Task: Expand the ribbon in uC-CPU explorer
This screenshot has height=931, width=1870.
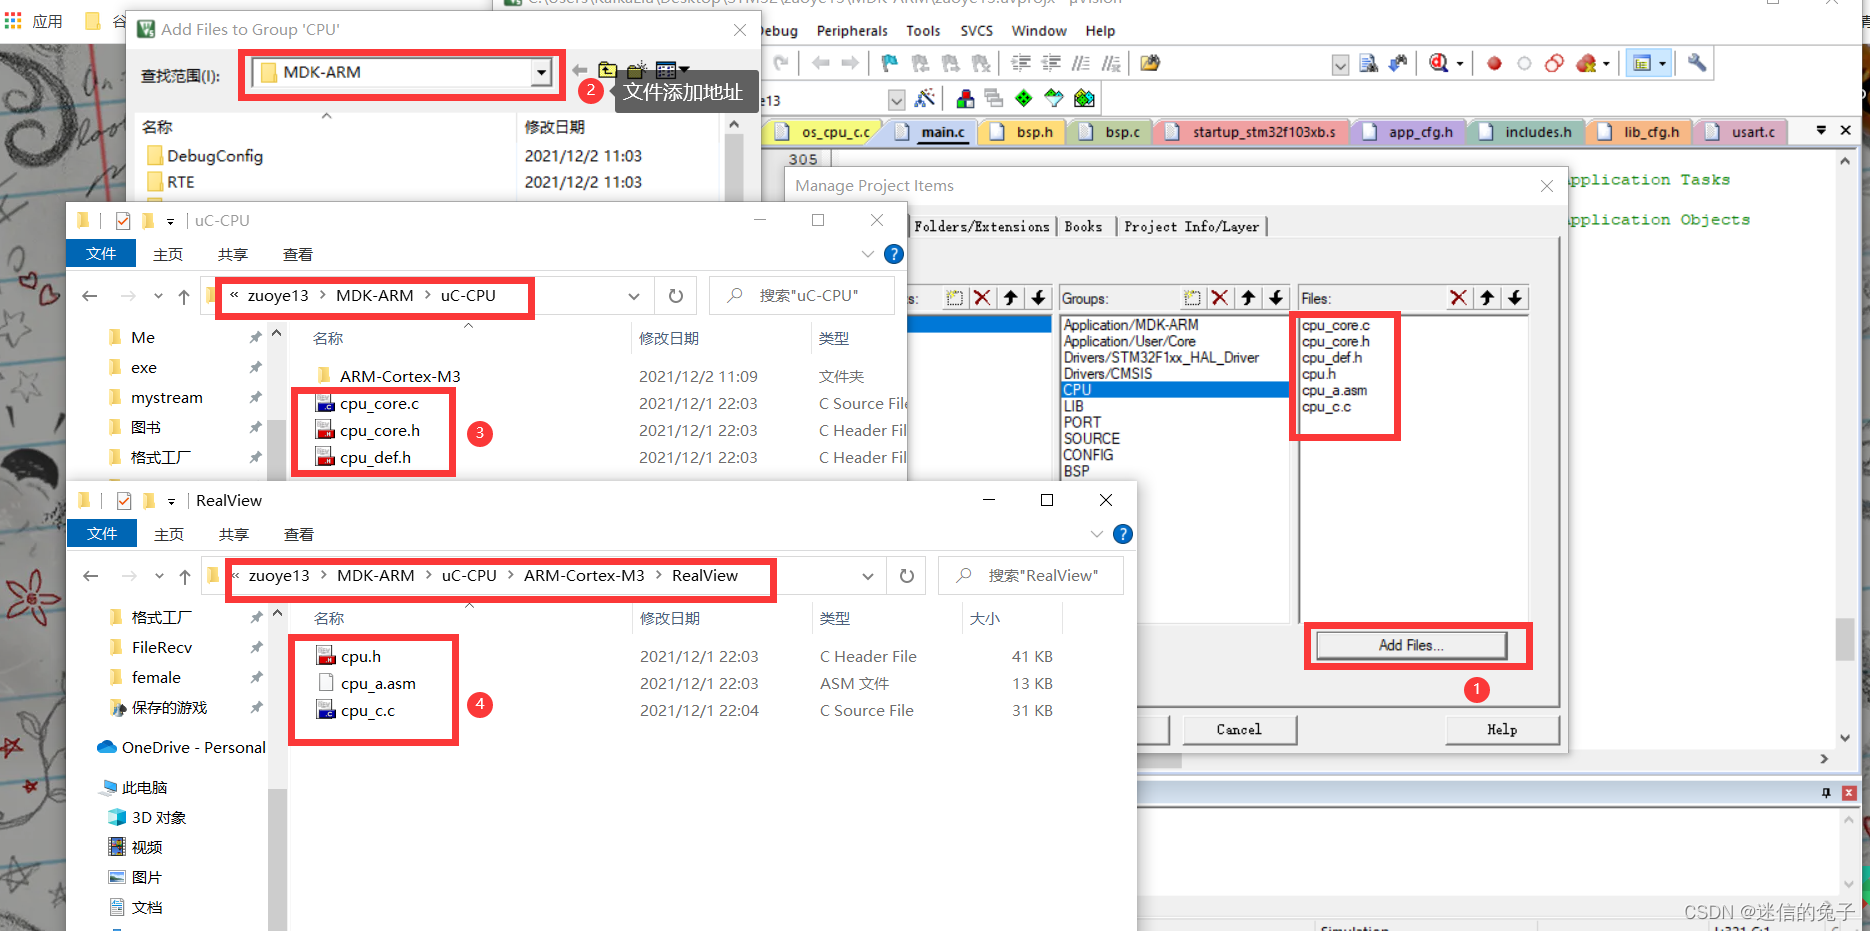Action: tap(867, 254)
